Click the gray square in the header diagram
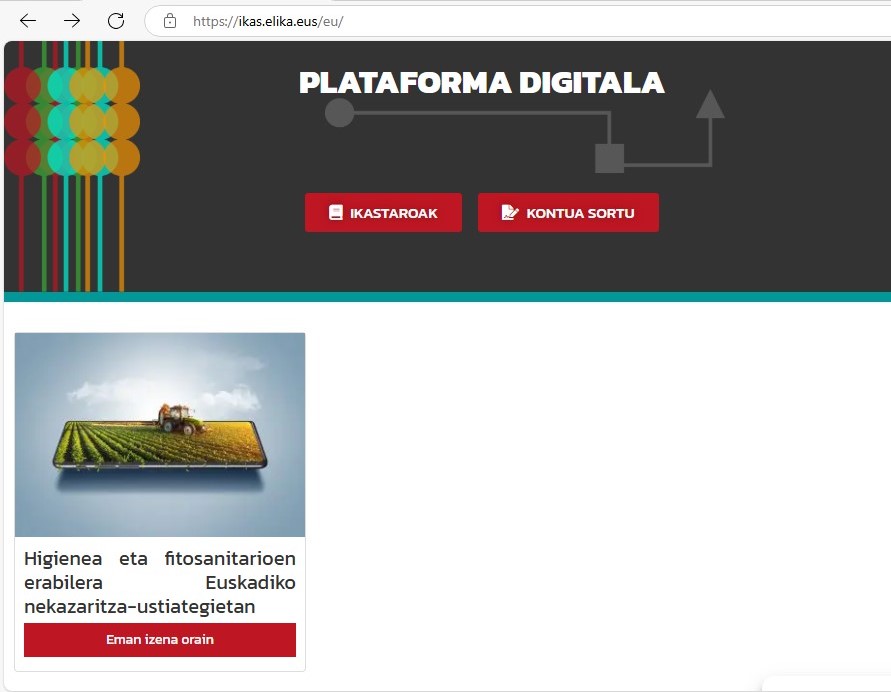This screenshot has width=891, height=692. click(x=610, y=158)
